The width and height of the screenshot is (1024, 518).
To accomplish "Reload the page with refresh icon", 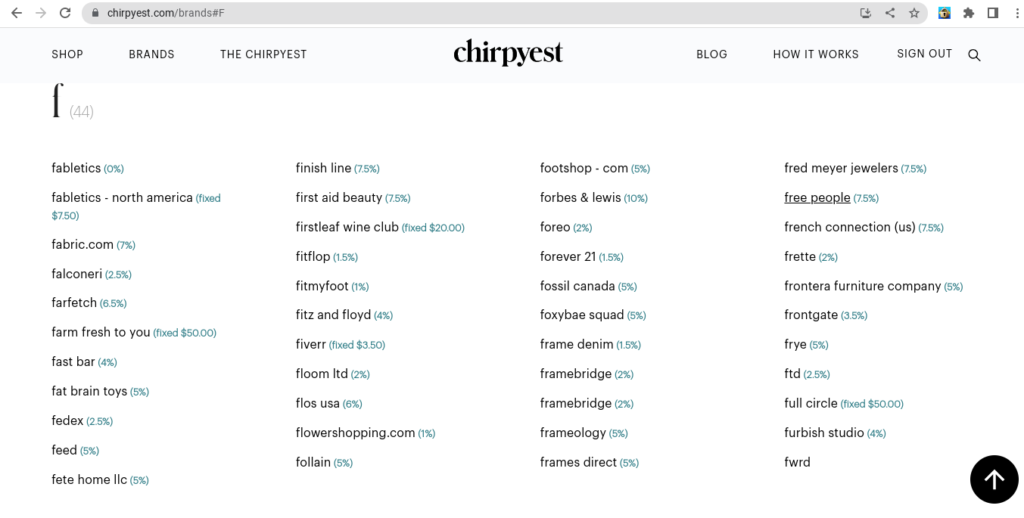I will [x=65, y=13].
